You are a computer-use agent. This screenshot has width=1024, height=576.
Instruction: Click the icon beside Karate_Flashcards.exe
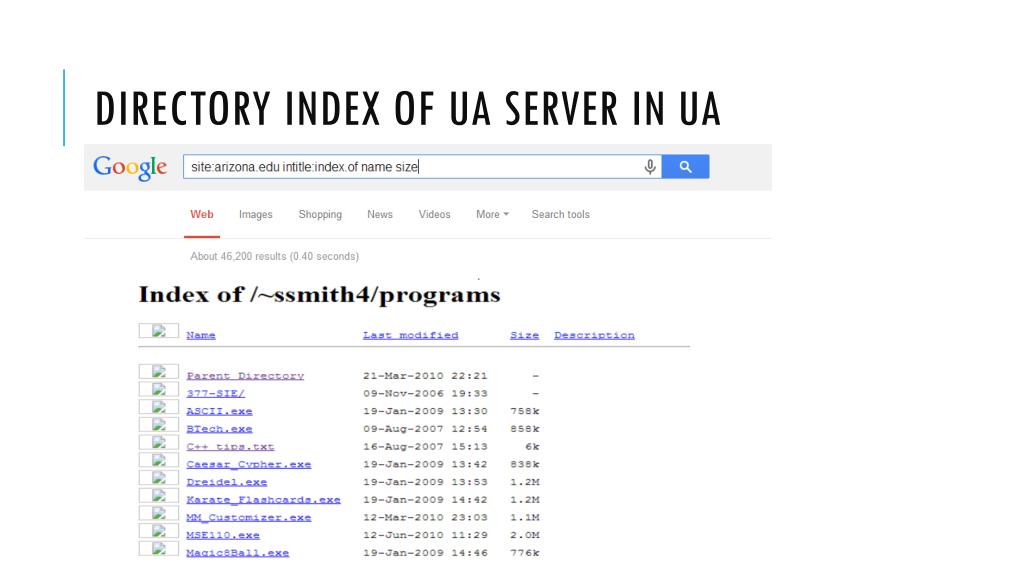click(x=159, y=495)
